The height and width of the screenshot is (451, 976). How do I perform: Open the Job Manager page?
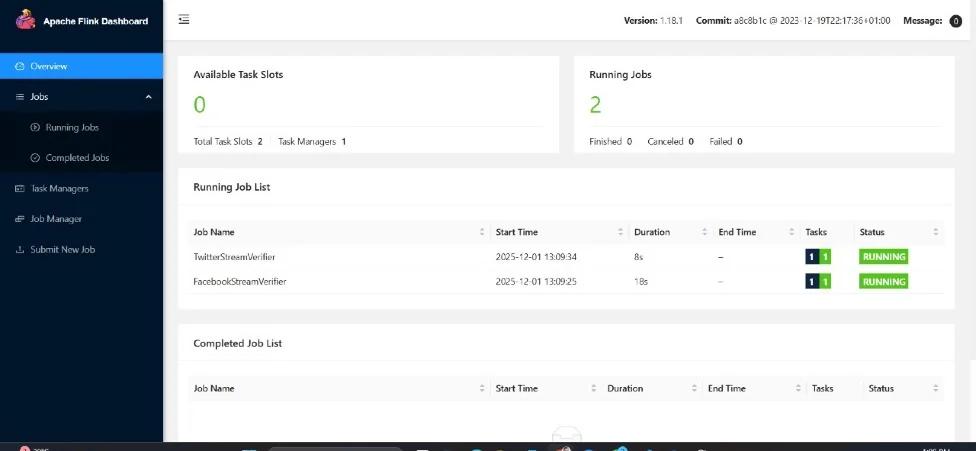56,219
